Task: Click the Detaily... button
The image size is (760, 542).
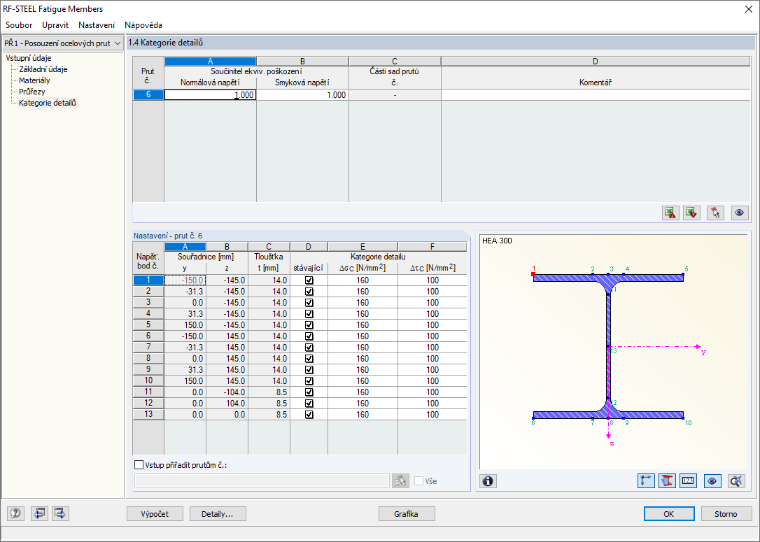Action: coord(217,514)
